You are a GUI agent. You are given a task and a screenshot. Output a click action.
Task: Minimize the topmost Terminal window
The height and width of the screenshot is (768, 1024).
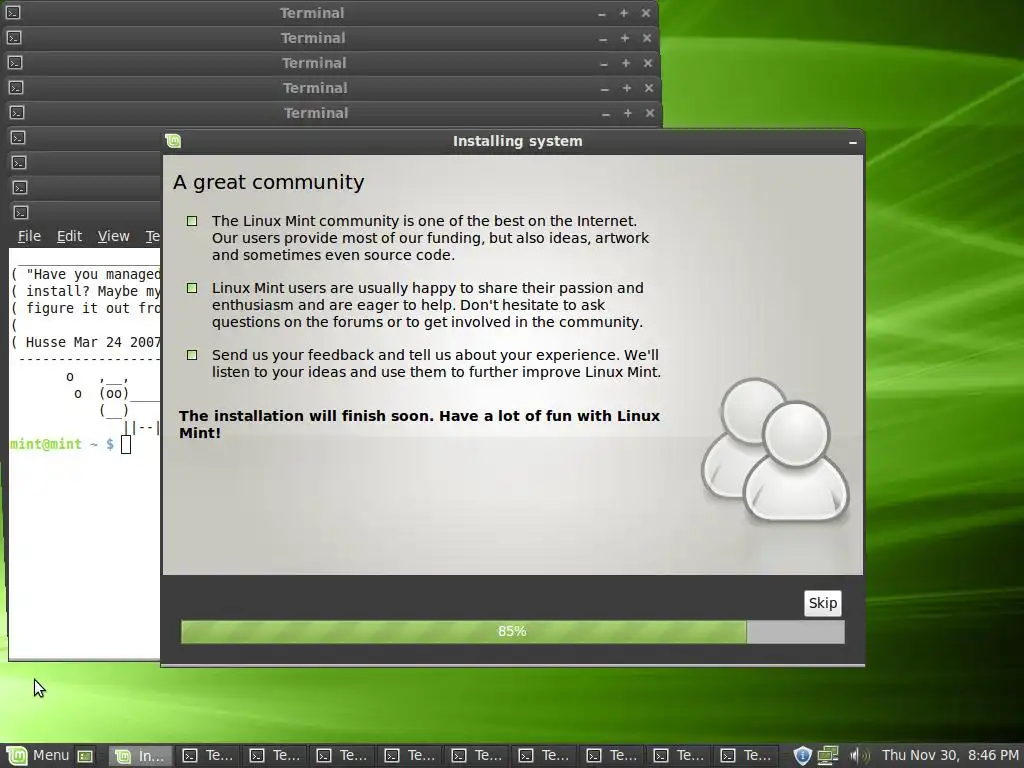pyautogui.click(x=601, y=14)
